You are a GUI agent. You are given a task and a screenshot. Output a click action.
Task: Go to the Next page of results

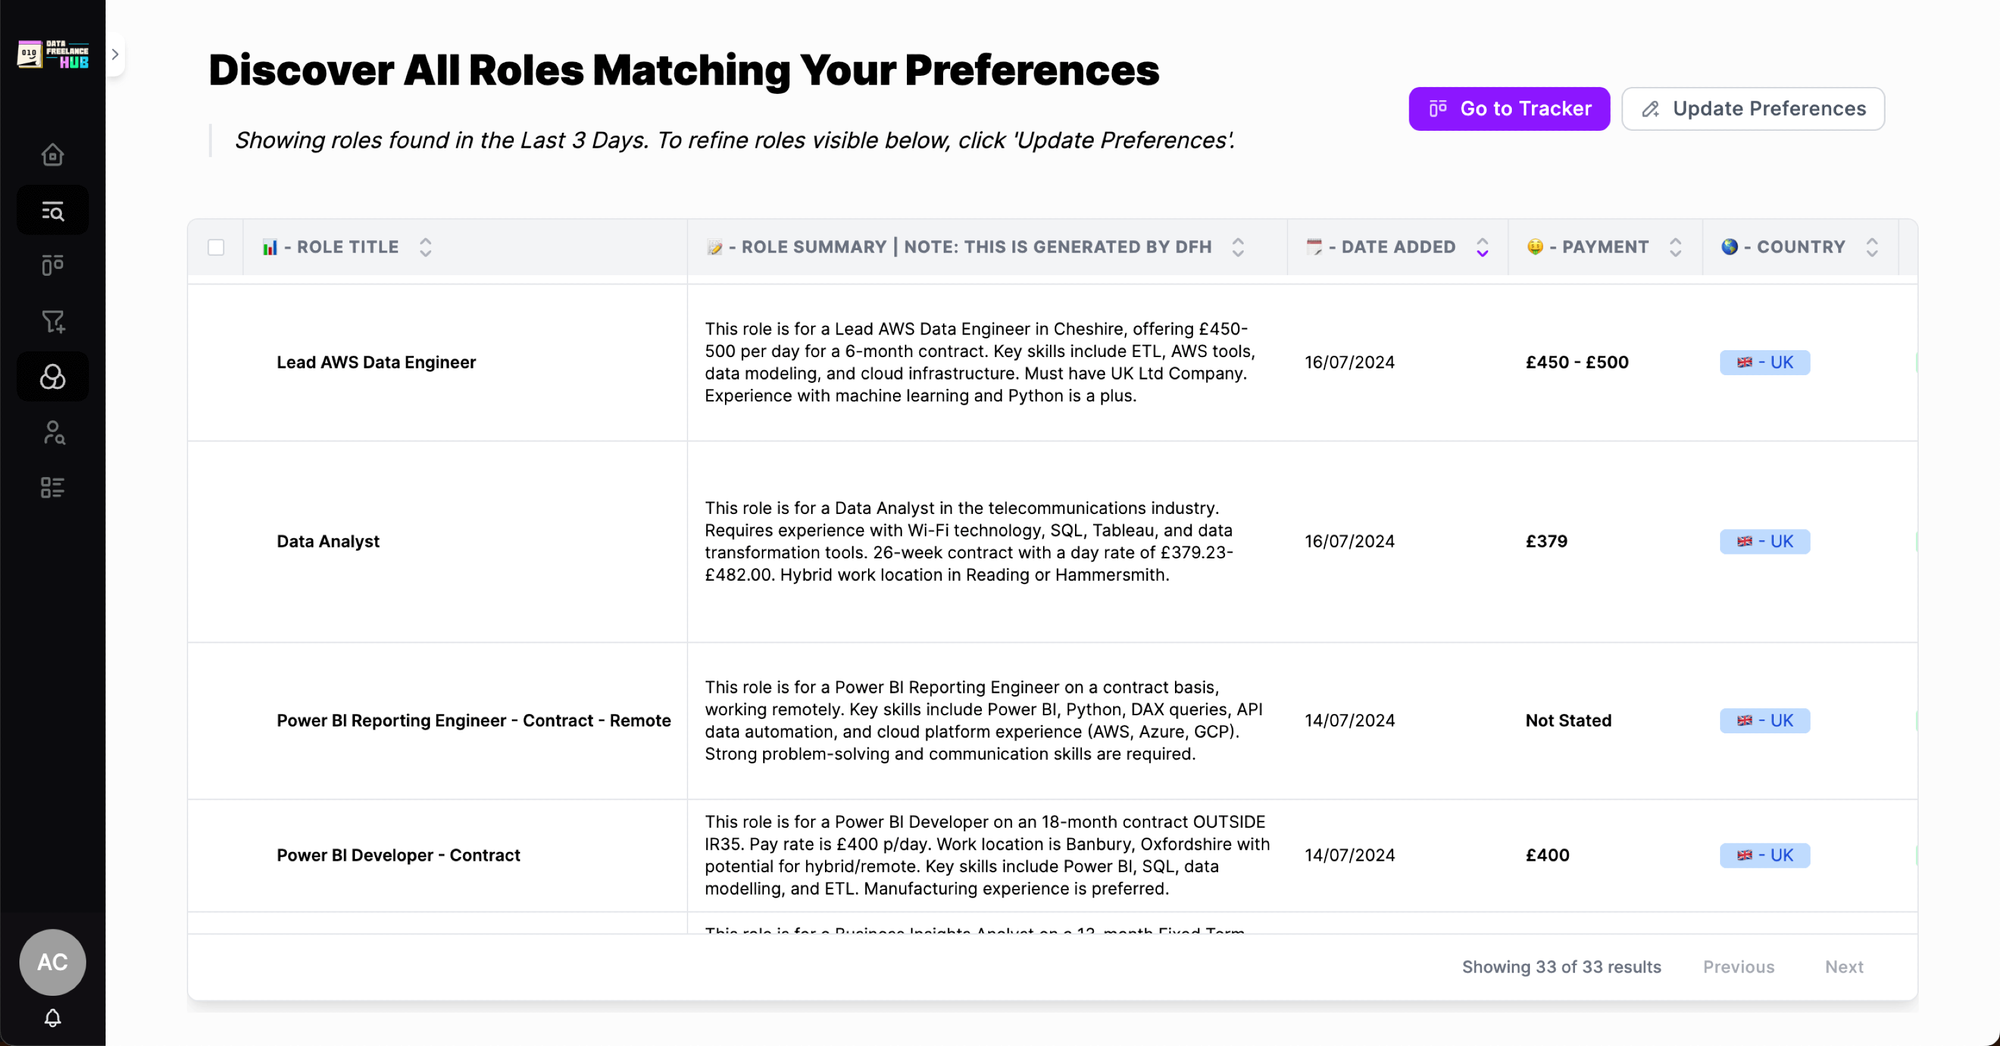point(1844,966)
